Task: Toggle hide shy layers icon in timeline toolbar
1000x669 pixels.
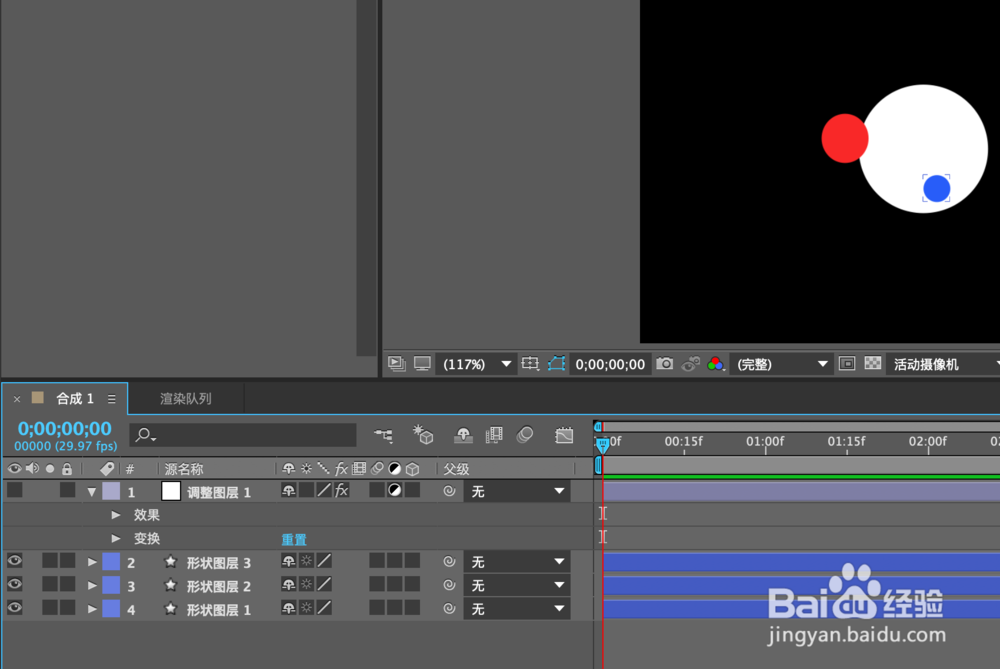Action: 463,436
